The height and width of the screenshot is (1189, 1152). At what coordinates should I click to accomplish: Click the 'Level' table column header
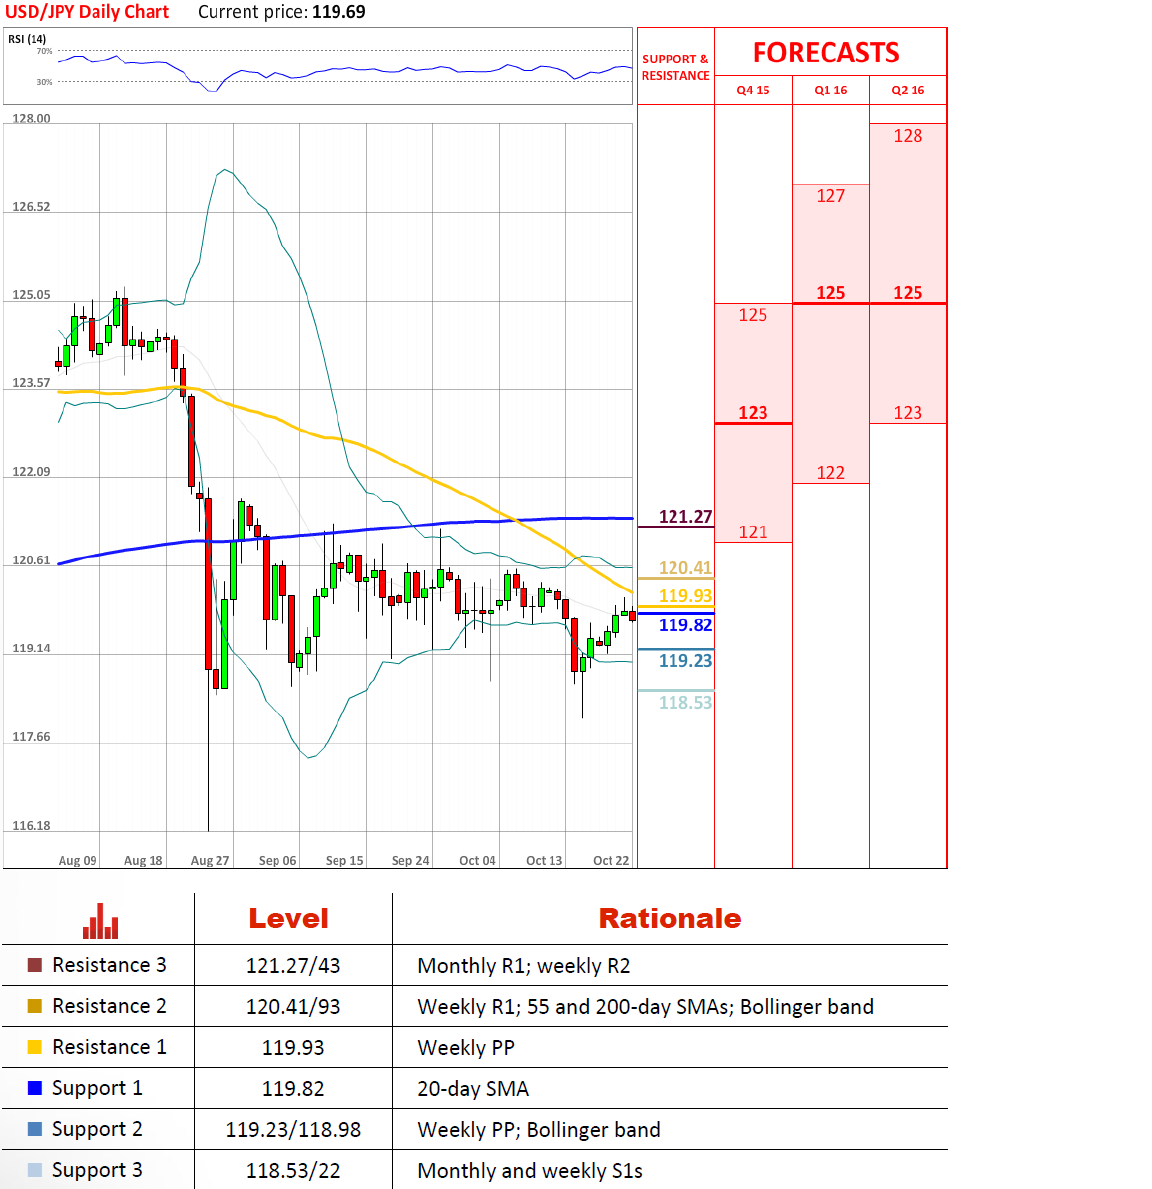tap(289, 919)
